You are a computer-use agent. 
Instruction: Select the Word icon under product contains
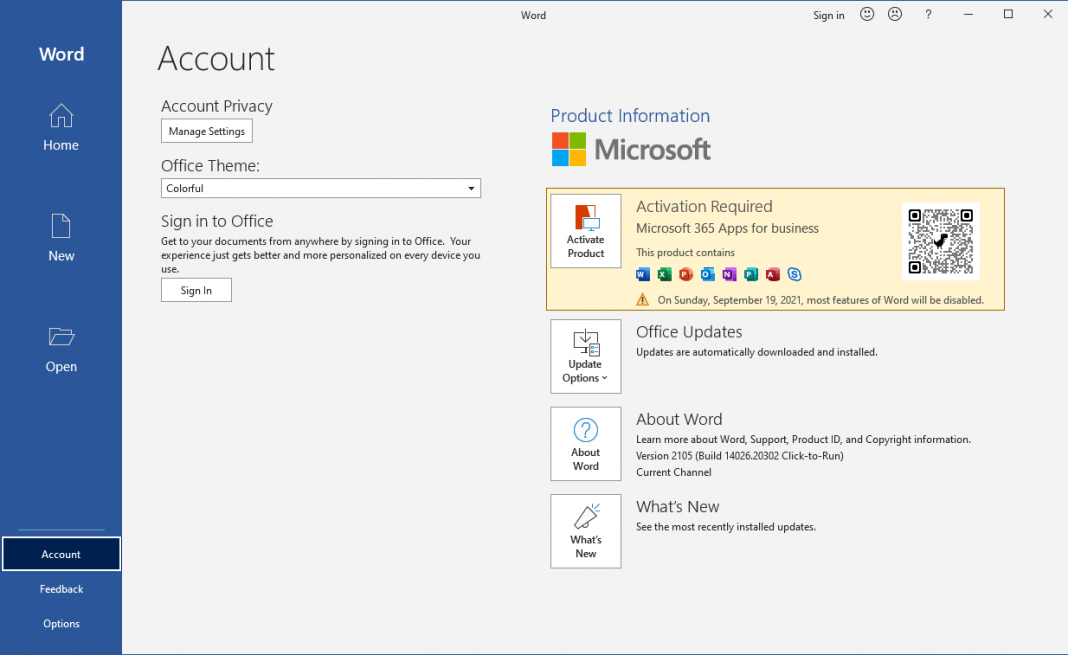641,274
